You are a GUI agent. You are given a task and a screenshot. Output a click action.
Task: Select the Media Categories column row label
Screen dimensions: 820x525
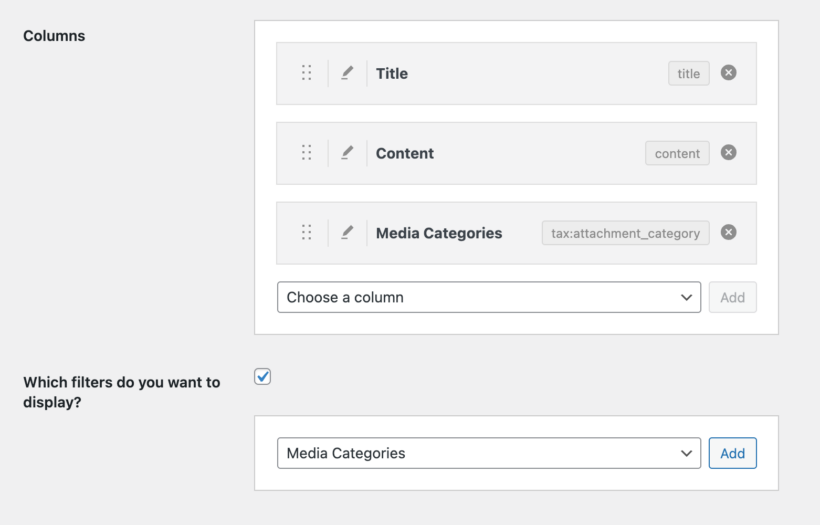[439, 233]
